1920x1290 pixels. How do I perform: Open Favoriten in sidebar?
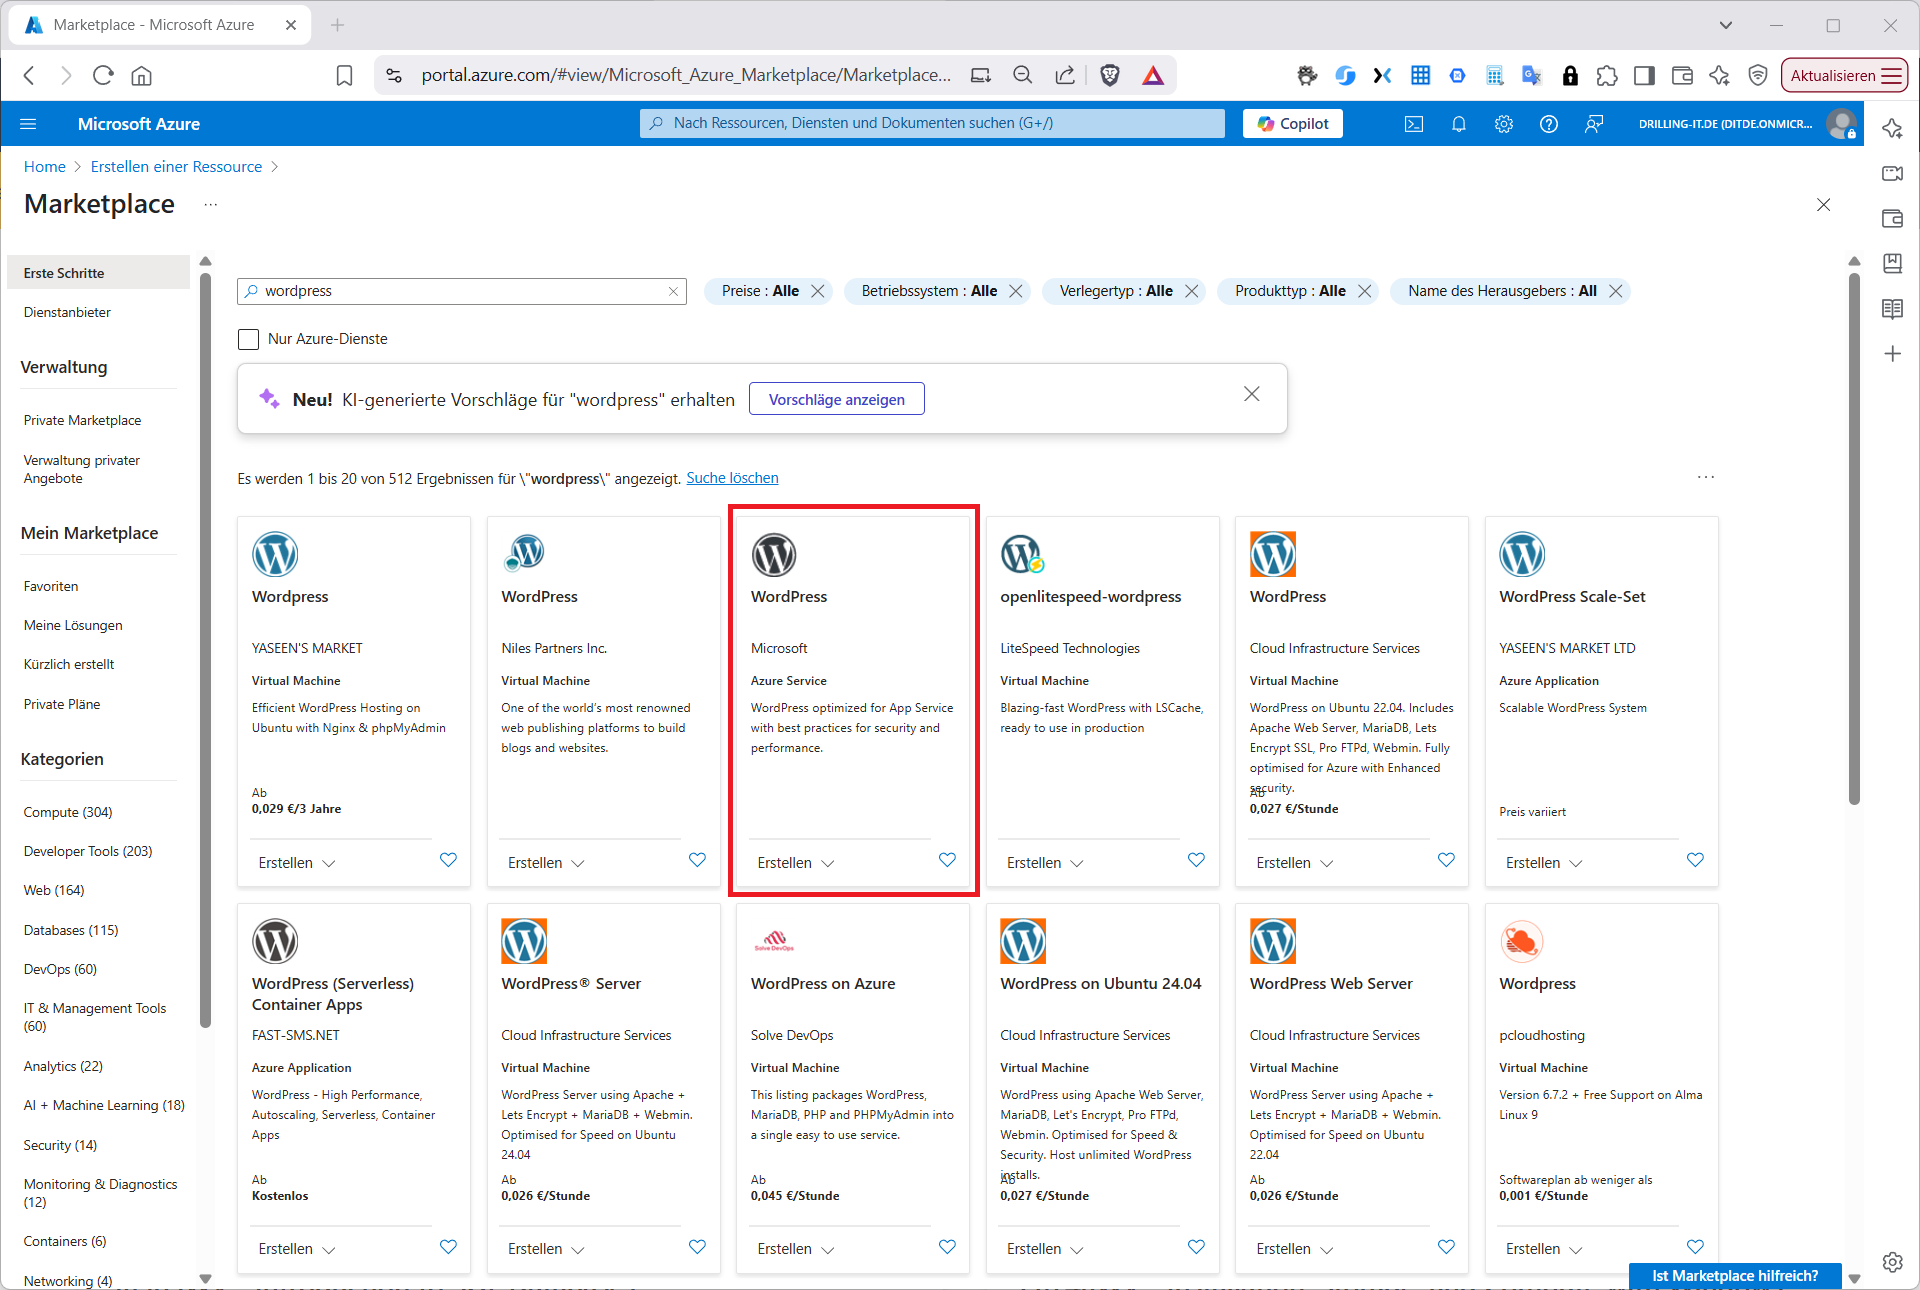(51, 586)
